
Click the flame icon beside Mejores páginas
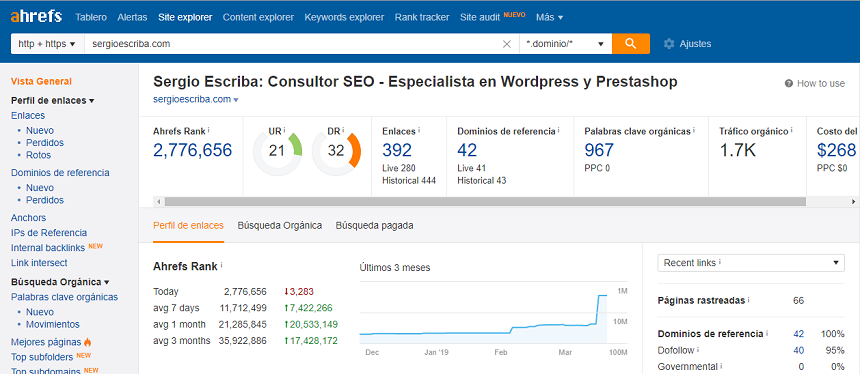click(88, 342)
